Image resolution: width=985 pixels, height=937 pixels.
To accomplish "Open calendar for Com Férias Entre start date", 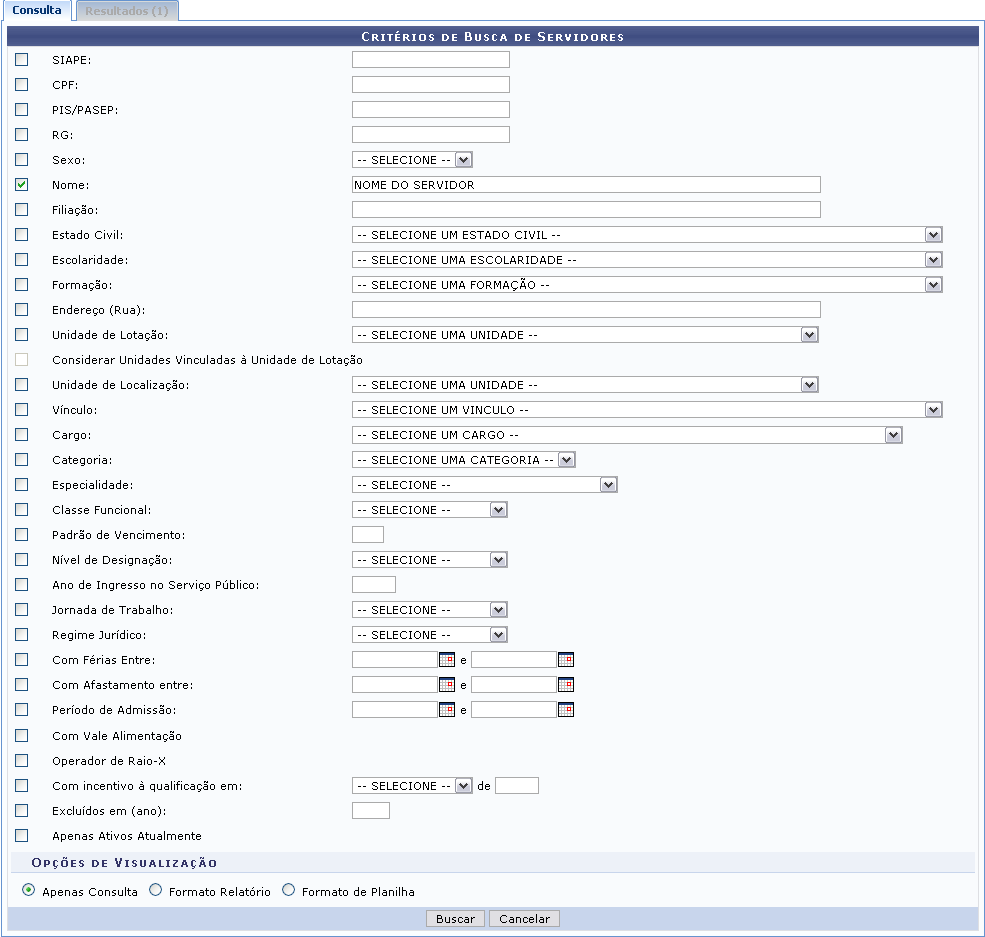I will tap(447, 660).
